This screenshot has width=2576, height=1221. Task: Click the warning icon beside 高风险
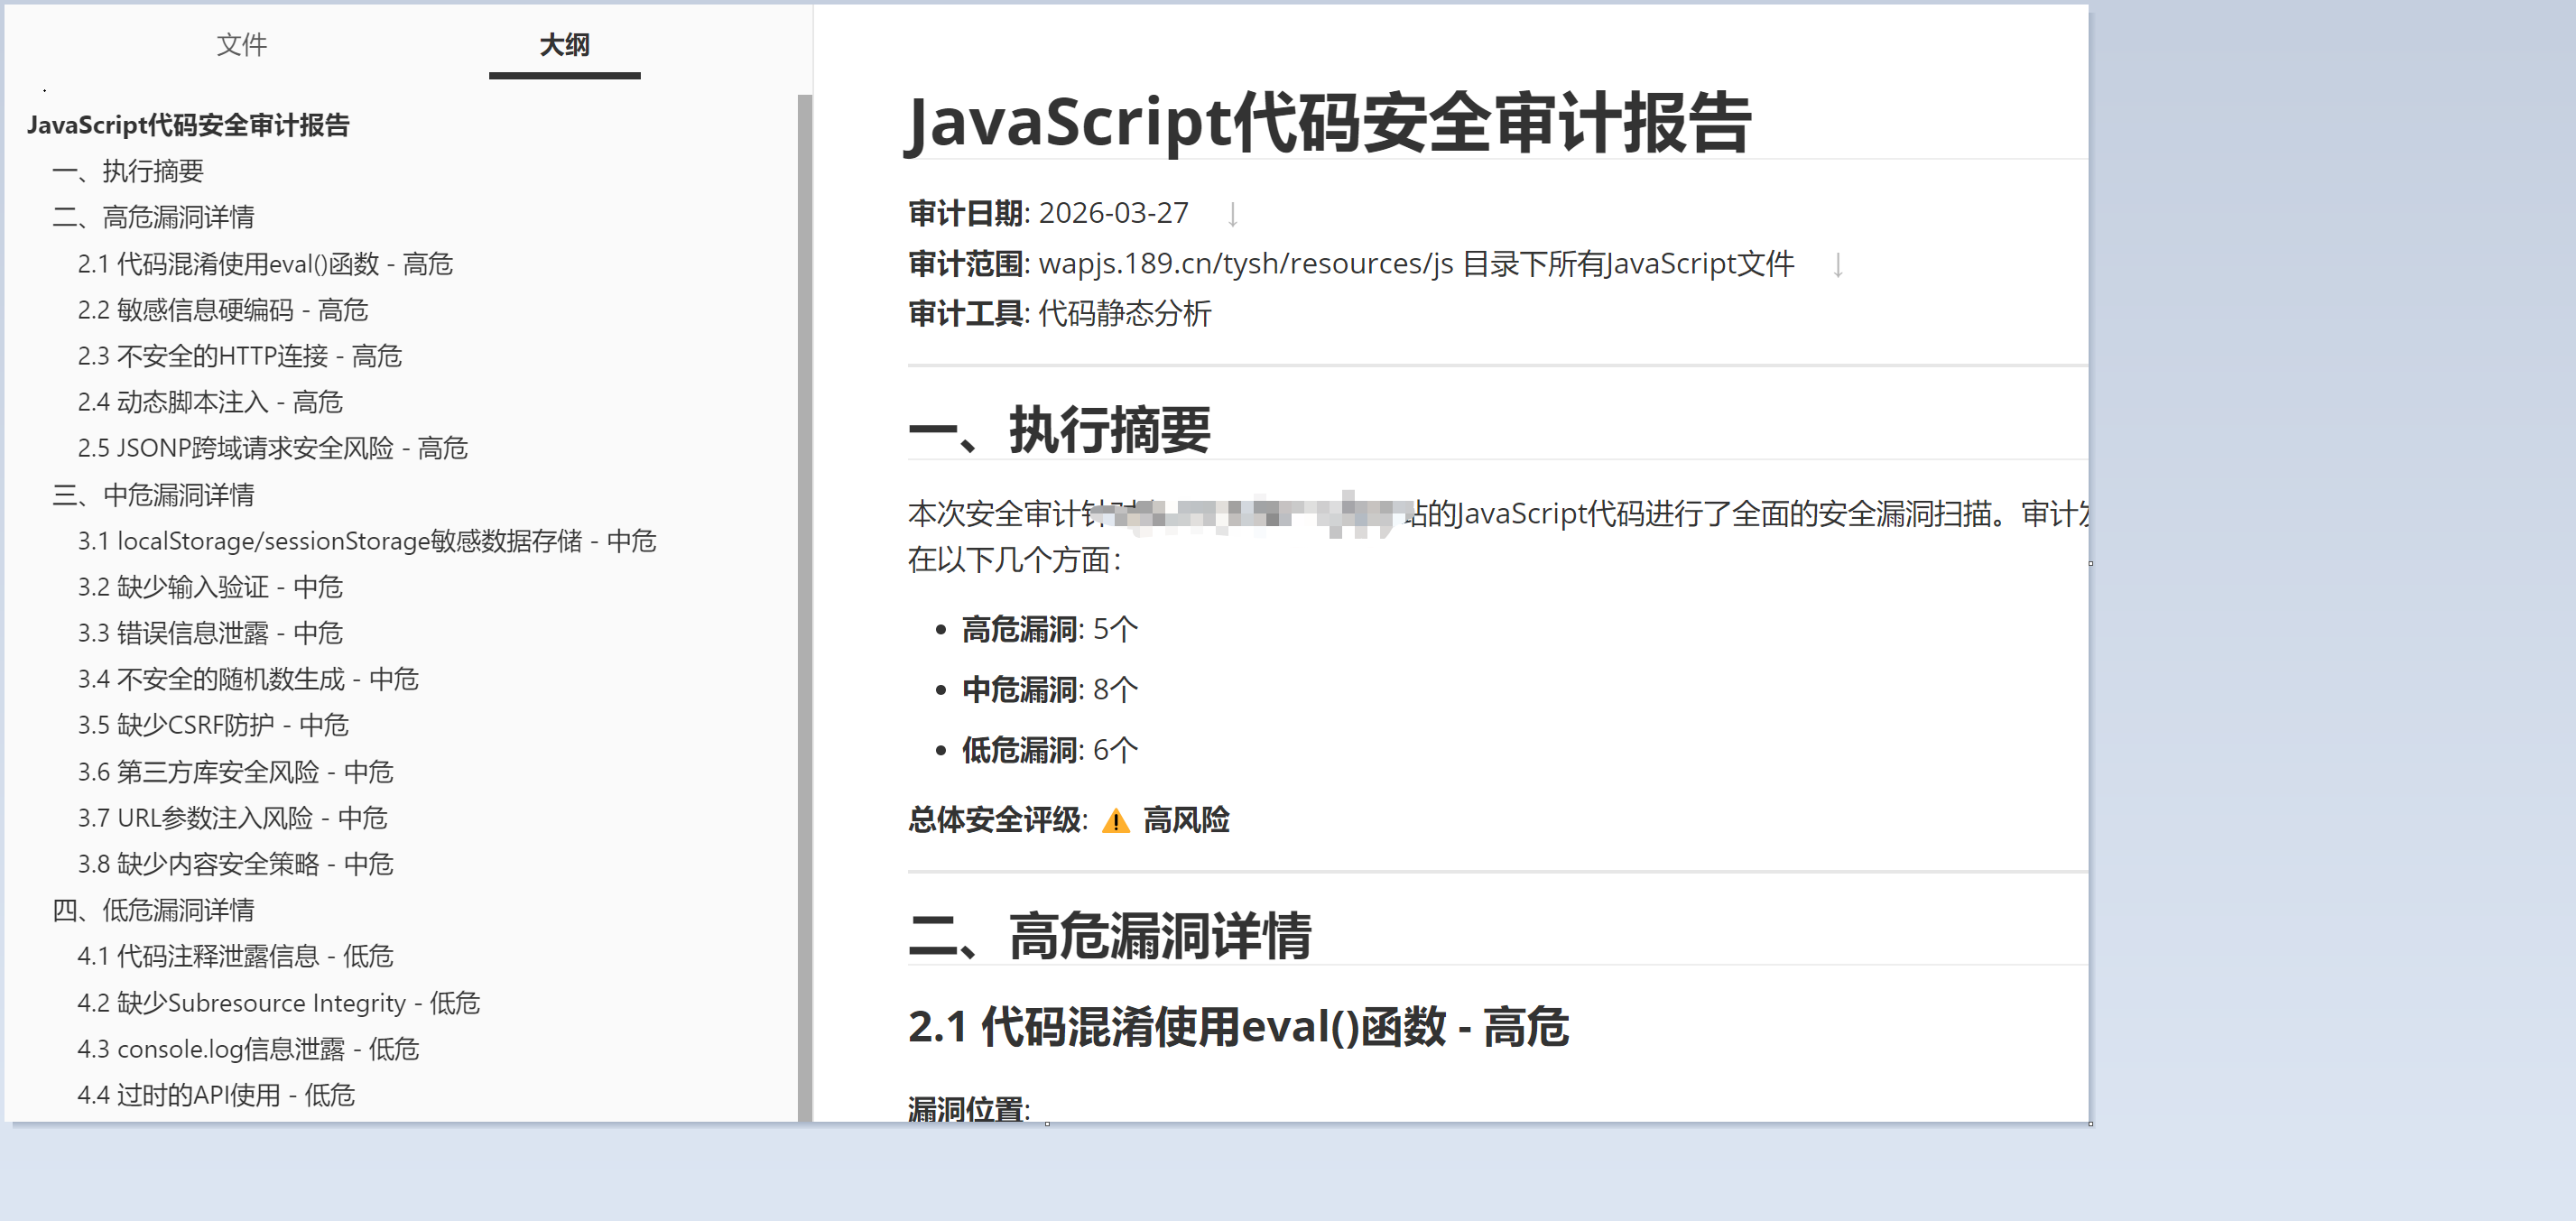point(1115,822)
